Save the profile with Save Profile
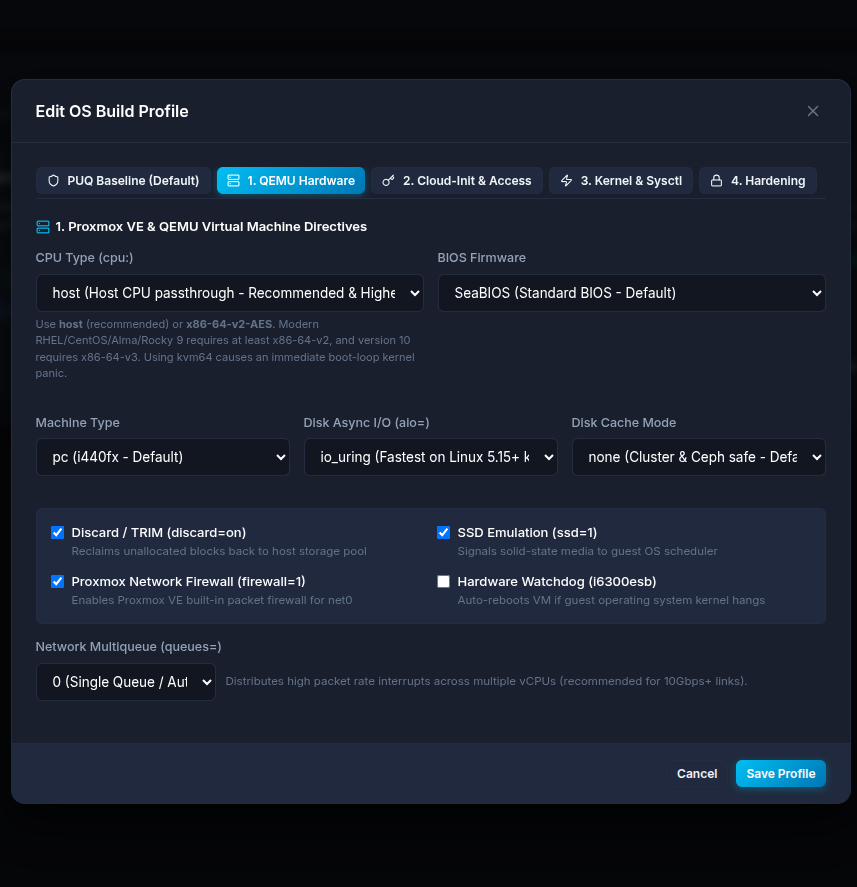Image resolution: width=857 pixels, height=887 pixels. point(781,773)
